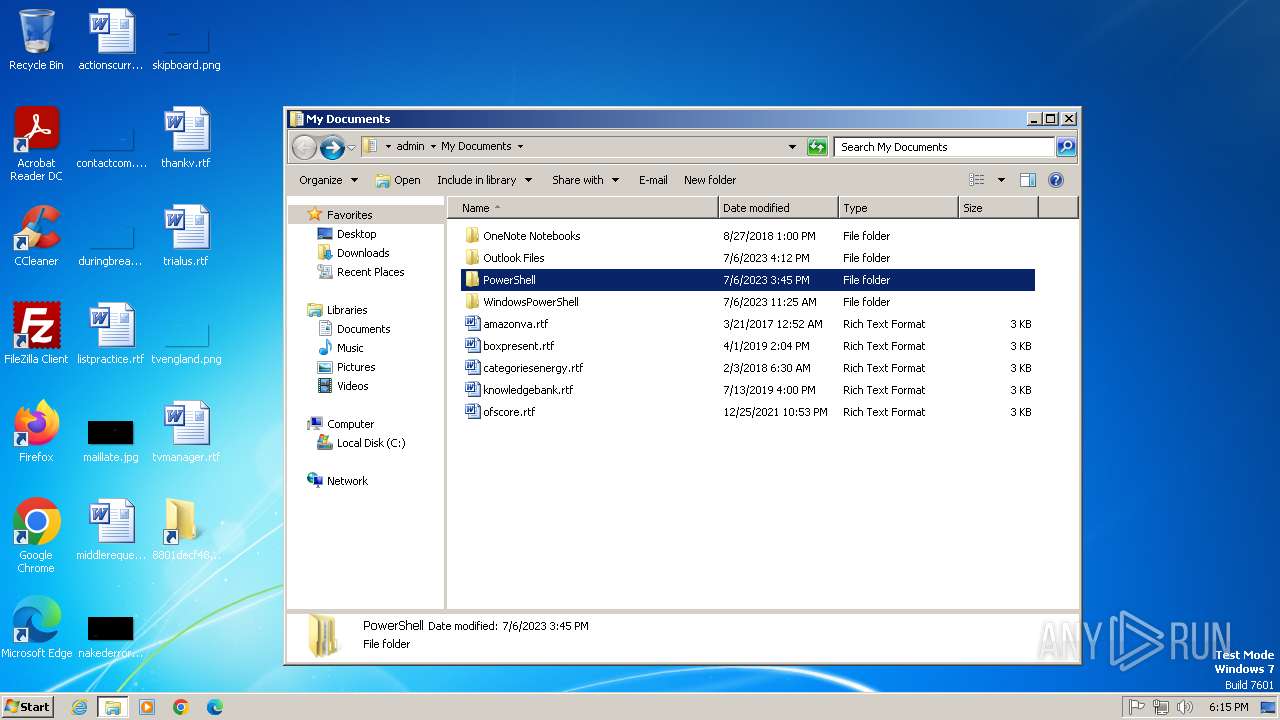The width and height of the screenshot is (1280, 720).
Task: Expand the admin breadcrumb arrow
Action: pyautogui.click(x=433, y=147)
